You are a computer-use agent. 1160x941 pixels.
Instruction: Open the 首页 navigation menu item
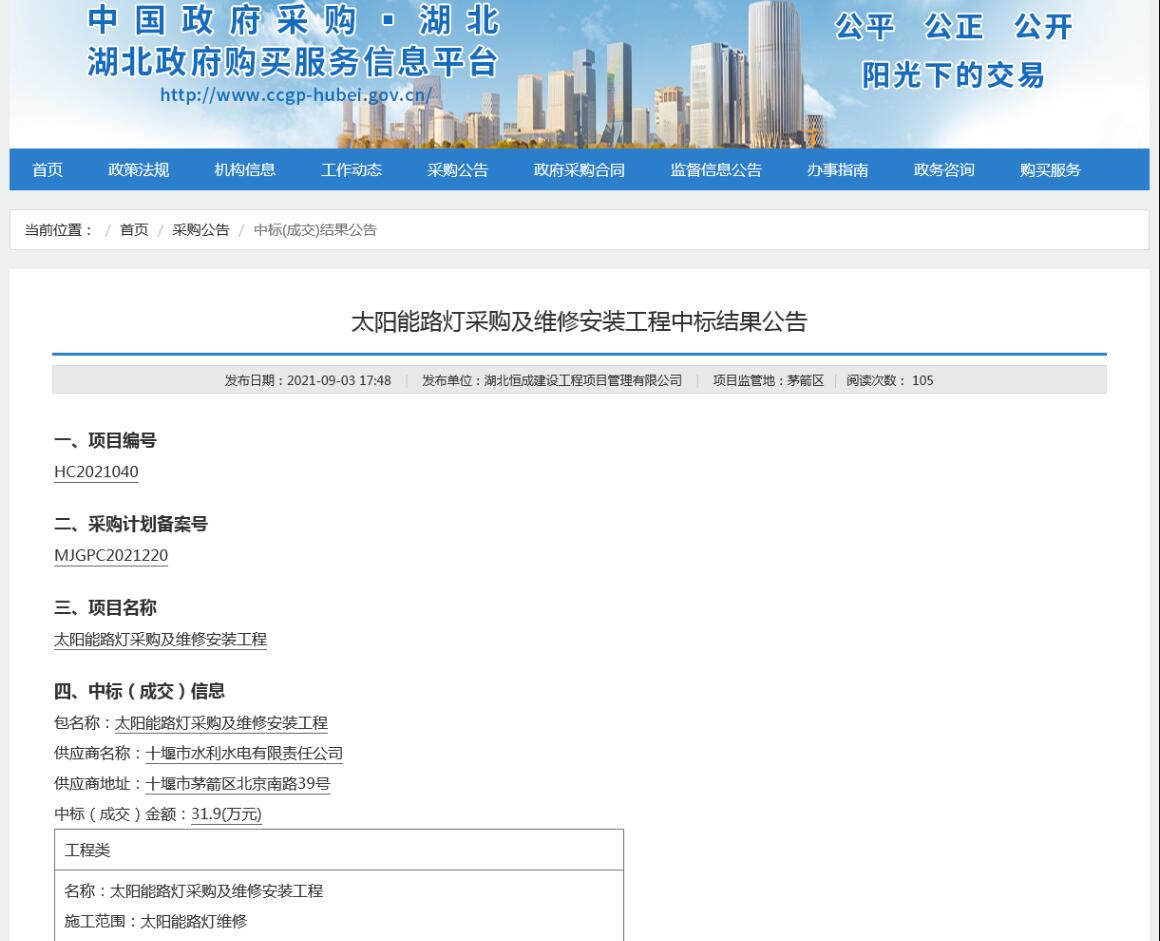[x=47, y=170]
